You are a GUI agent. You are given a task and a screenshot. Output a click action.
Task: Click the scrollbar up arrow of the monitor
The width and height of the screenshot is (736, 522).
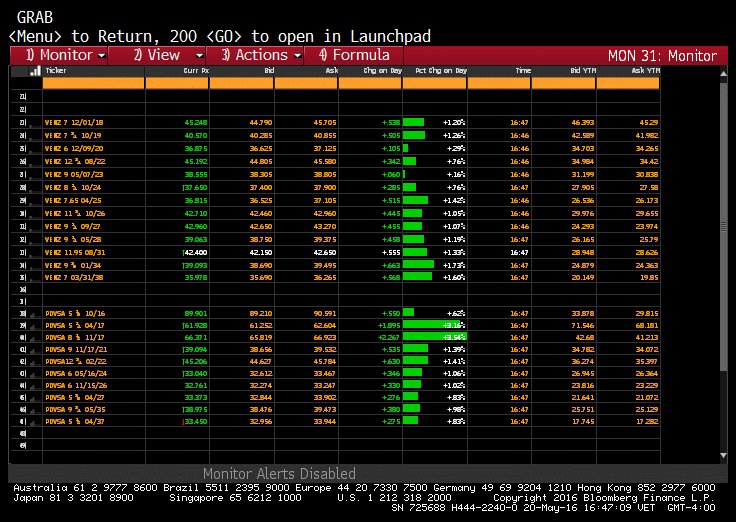pos(723,73)
